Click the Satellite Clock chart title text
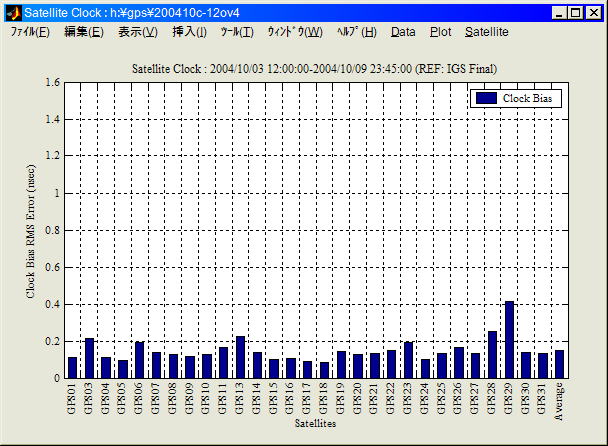Image resolution: width=608 pixels, height=446 pixels. 315,68
